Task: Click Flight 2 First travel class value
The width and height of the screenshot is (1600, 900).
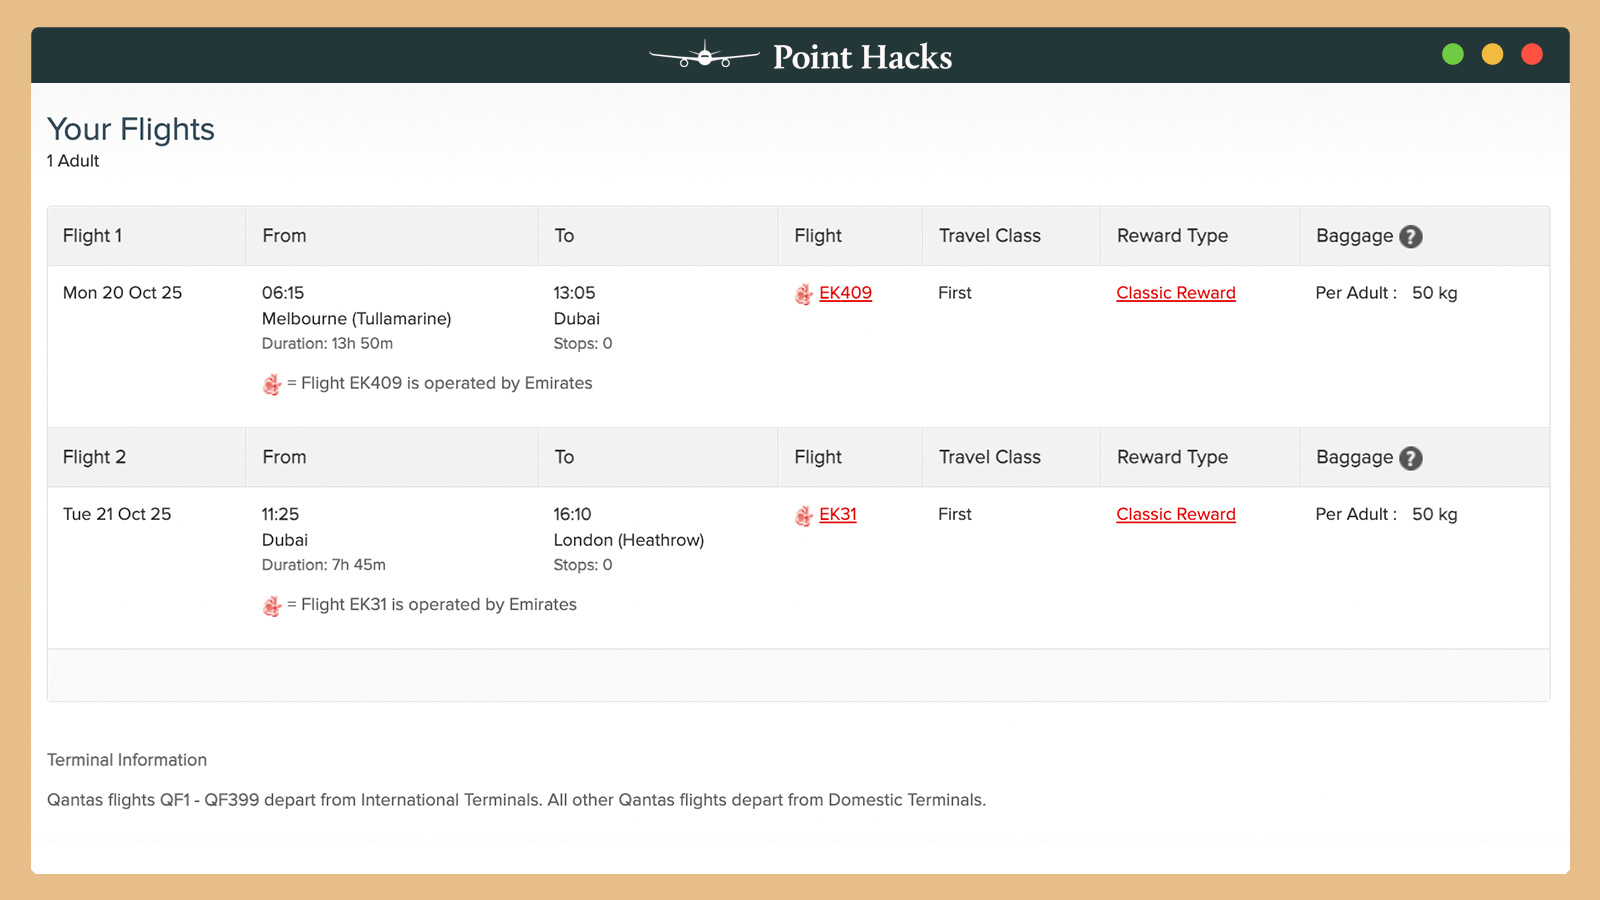Action: pyautogui.click(x=955, y=514)
